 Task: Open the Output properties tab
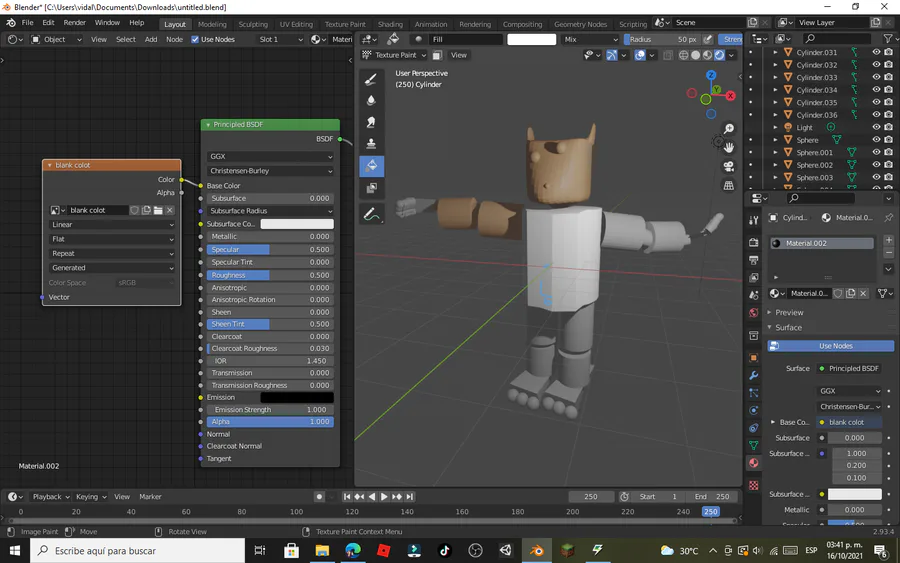click(x=754, y=260)
